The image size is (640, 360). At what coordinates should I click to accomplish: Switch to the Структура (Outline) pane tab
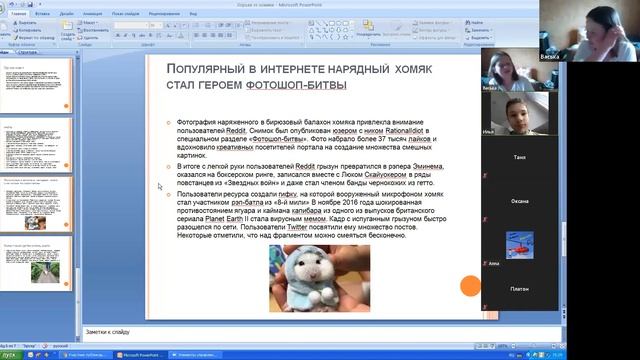[28, 52]
